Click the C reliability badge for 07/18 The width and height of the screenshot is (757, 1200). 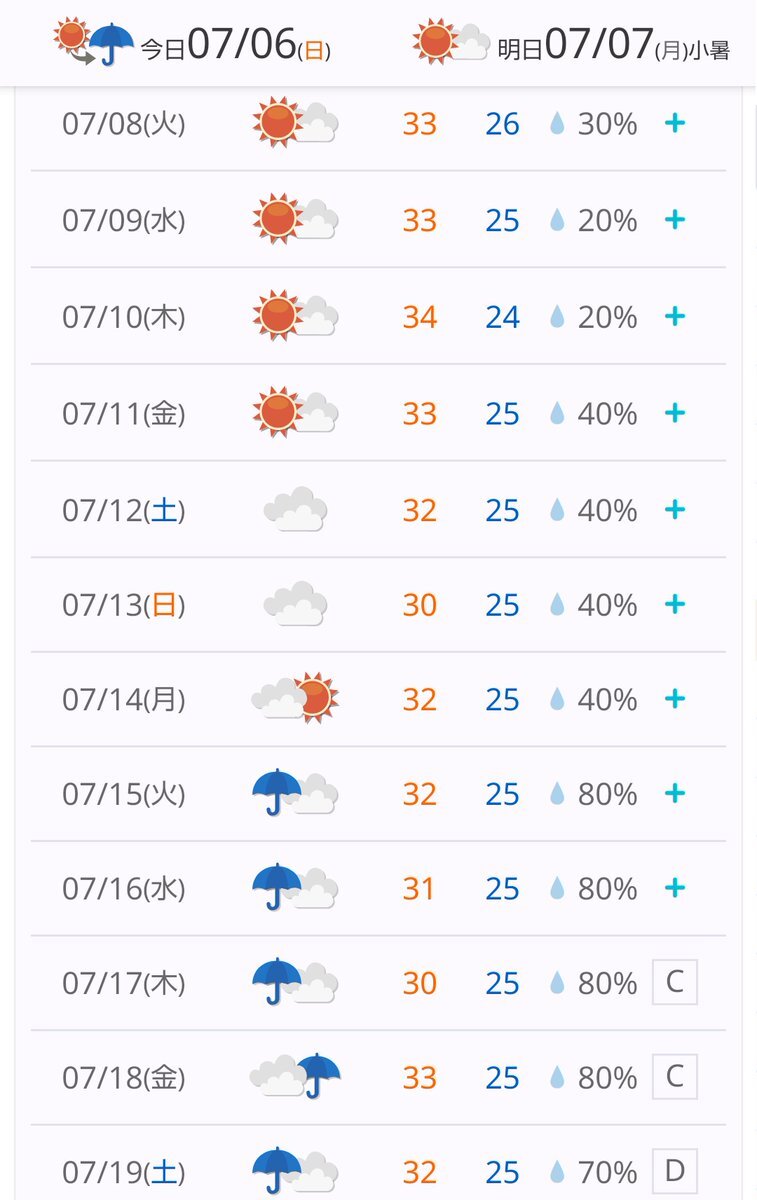tap(675, 1077)
